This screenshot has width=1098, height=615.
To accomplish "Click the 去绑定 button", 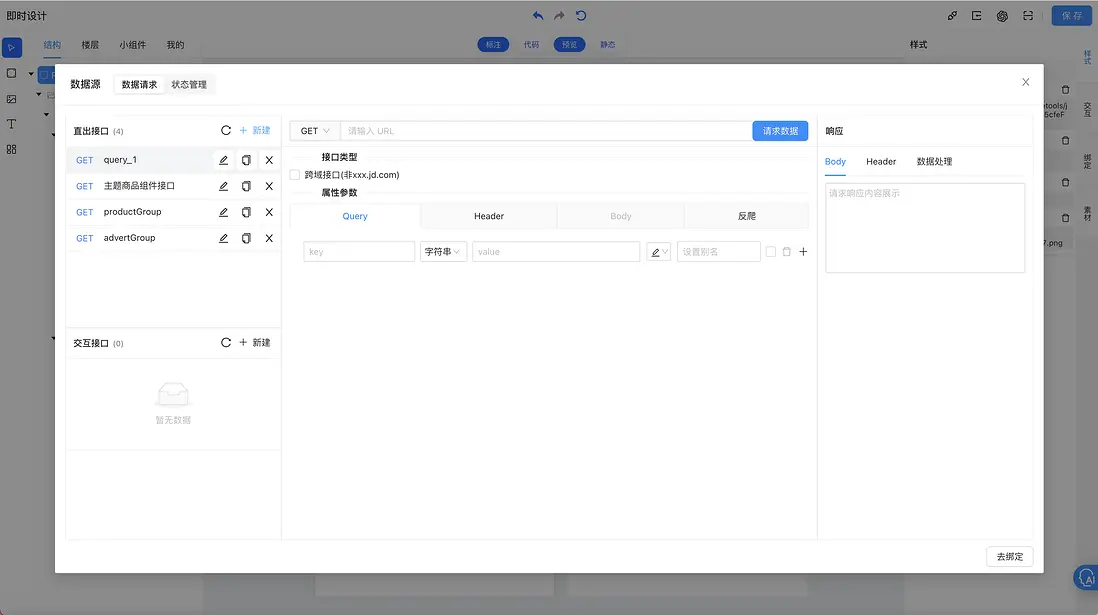I will click(x=1009, y=557).
